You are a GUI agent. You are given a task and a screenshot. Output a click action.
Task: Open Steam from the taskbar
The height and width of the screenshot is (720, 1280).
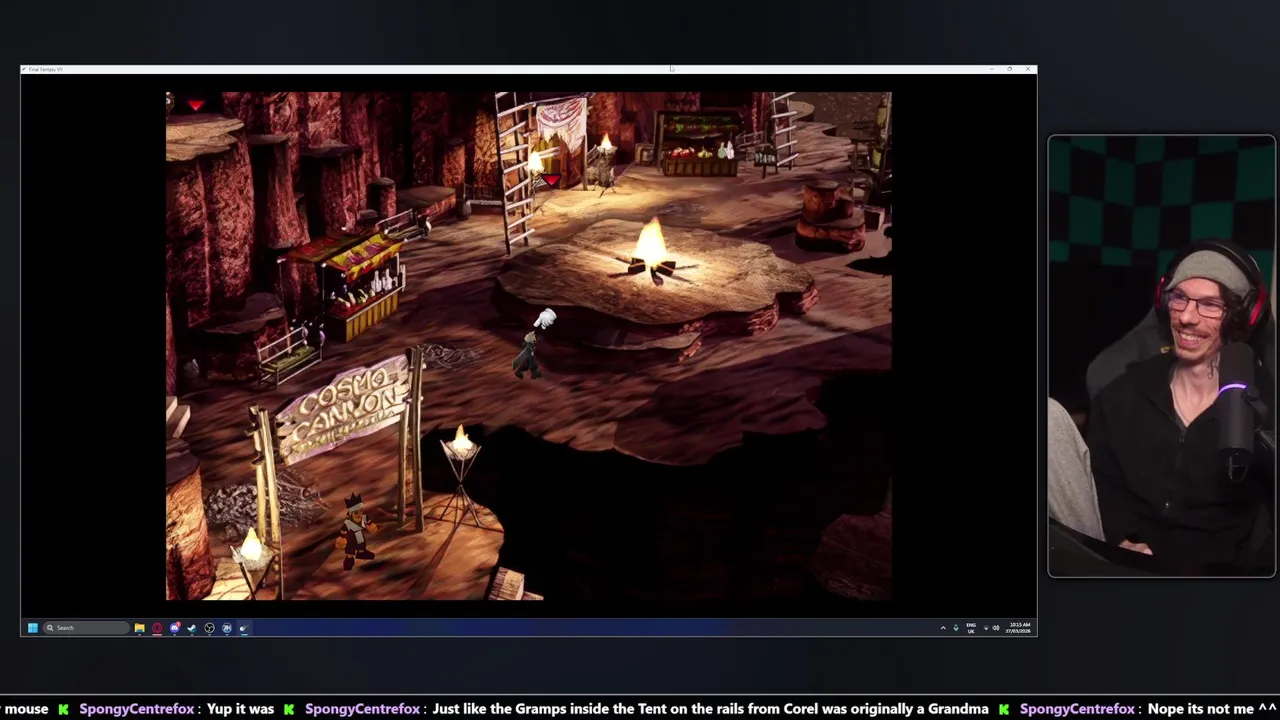(x=192, y=628)
